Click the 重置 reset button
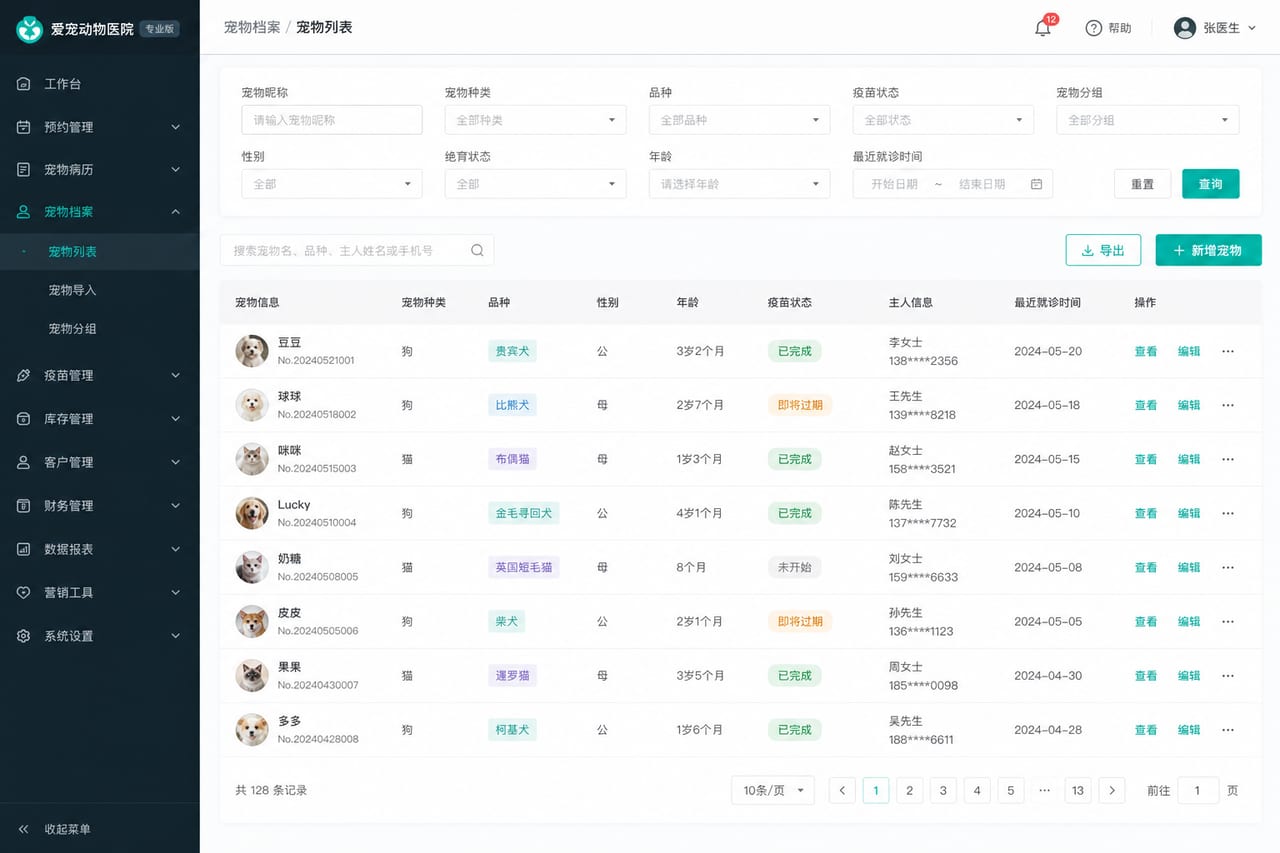The height and width of the screenshot is (853, 1280). tap(1143, 184)
